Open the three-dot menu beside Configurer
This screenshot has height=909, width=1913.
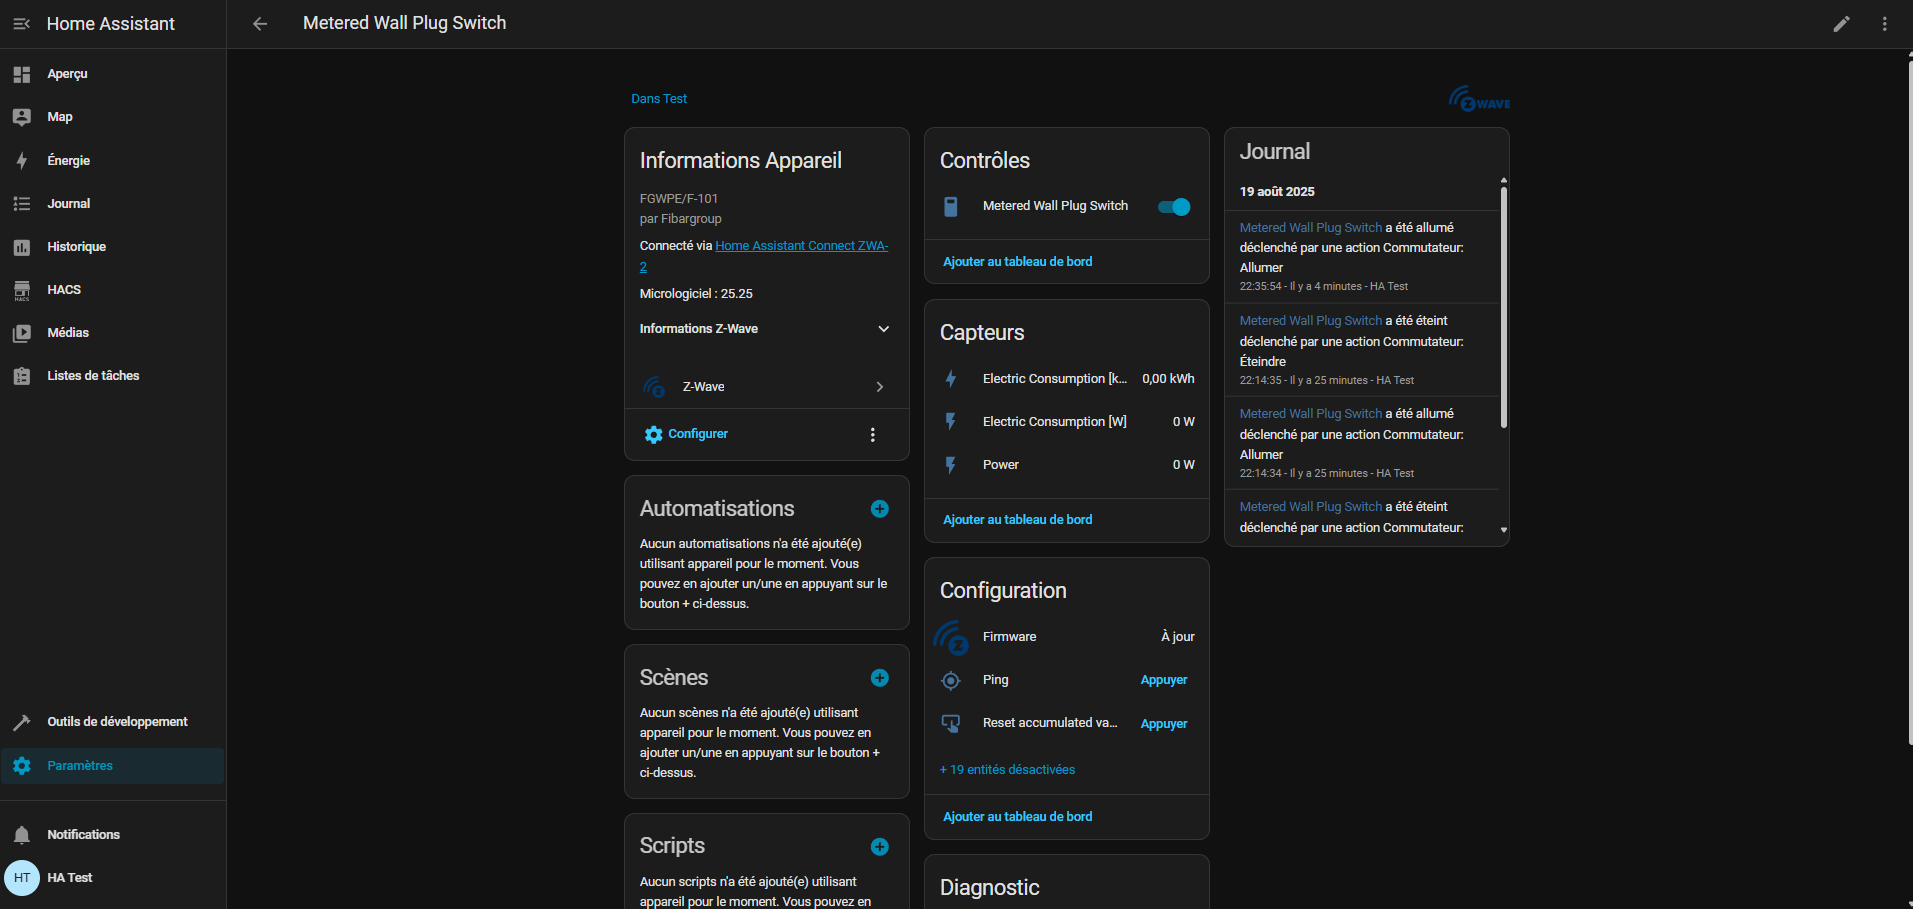(872, 435)
